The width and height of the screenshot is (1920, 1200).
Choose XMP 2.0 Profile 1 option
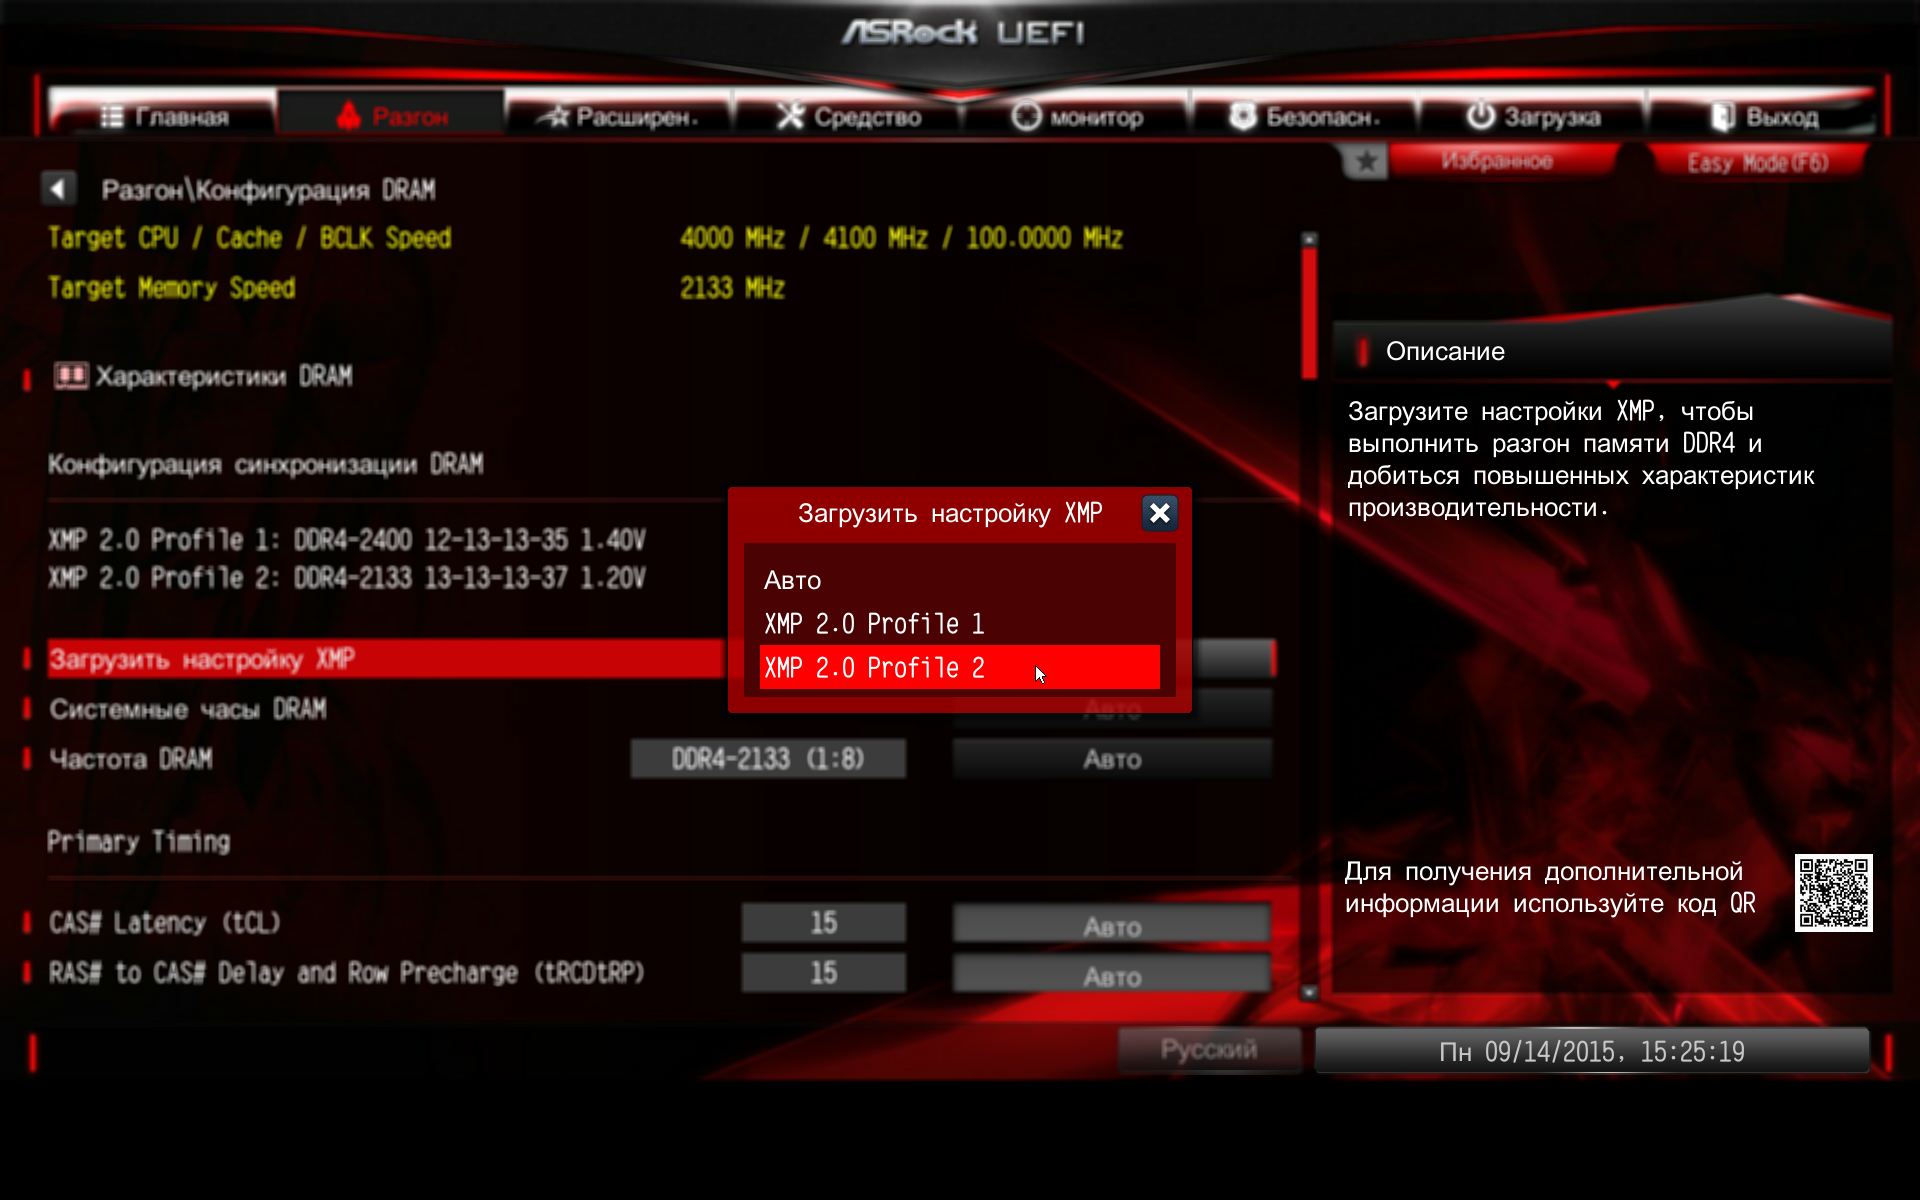pos(874,624)
